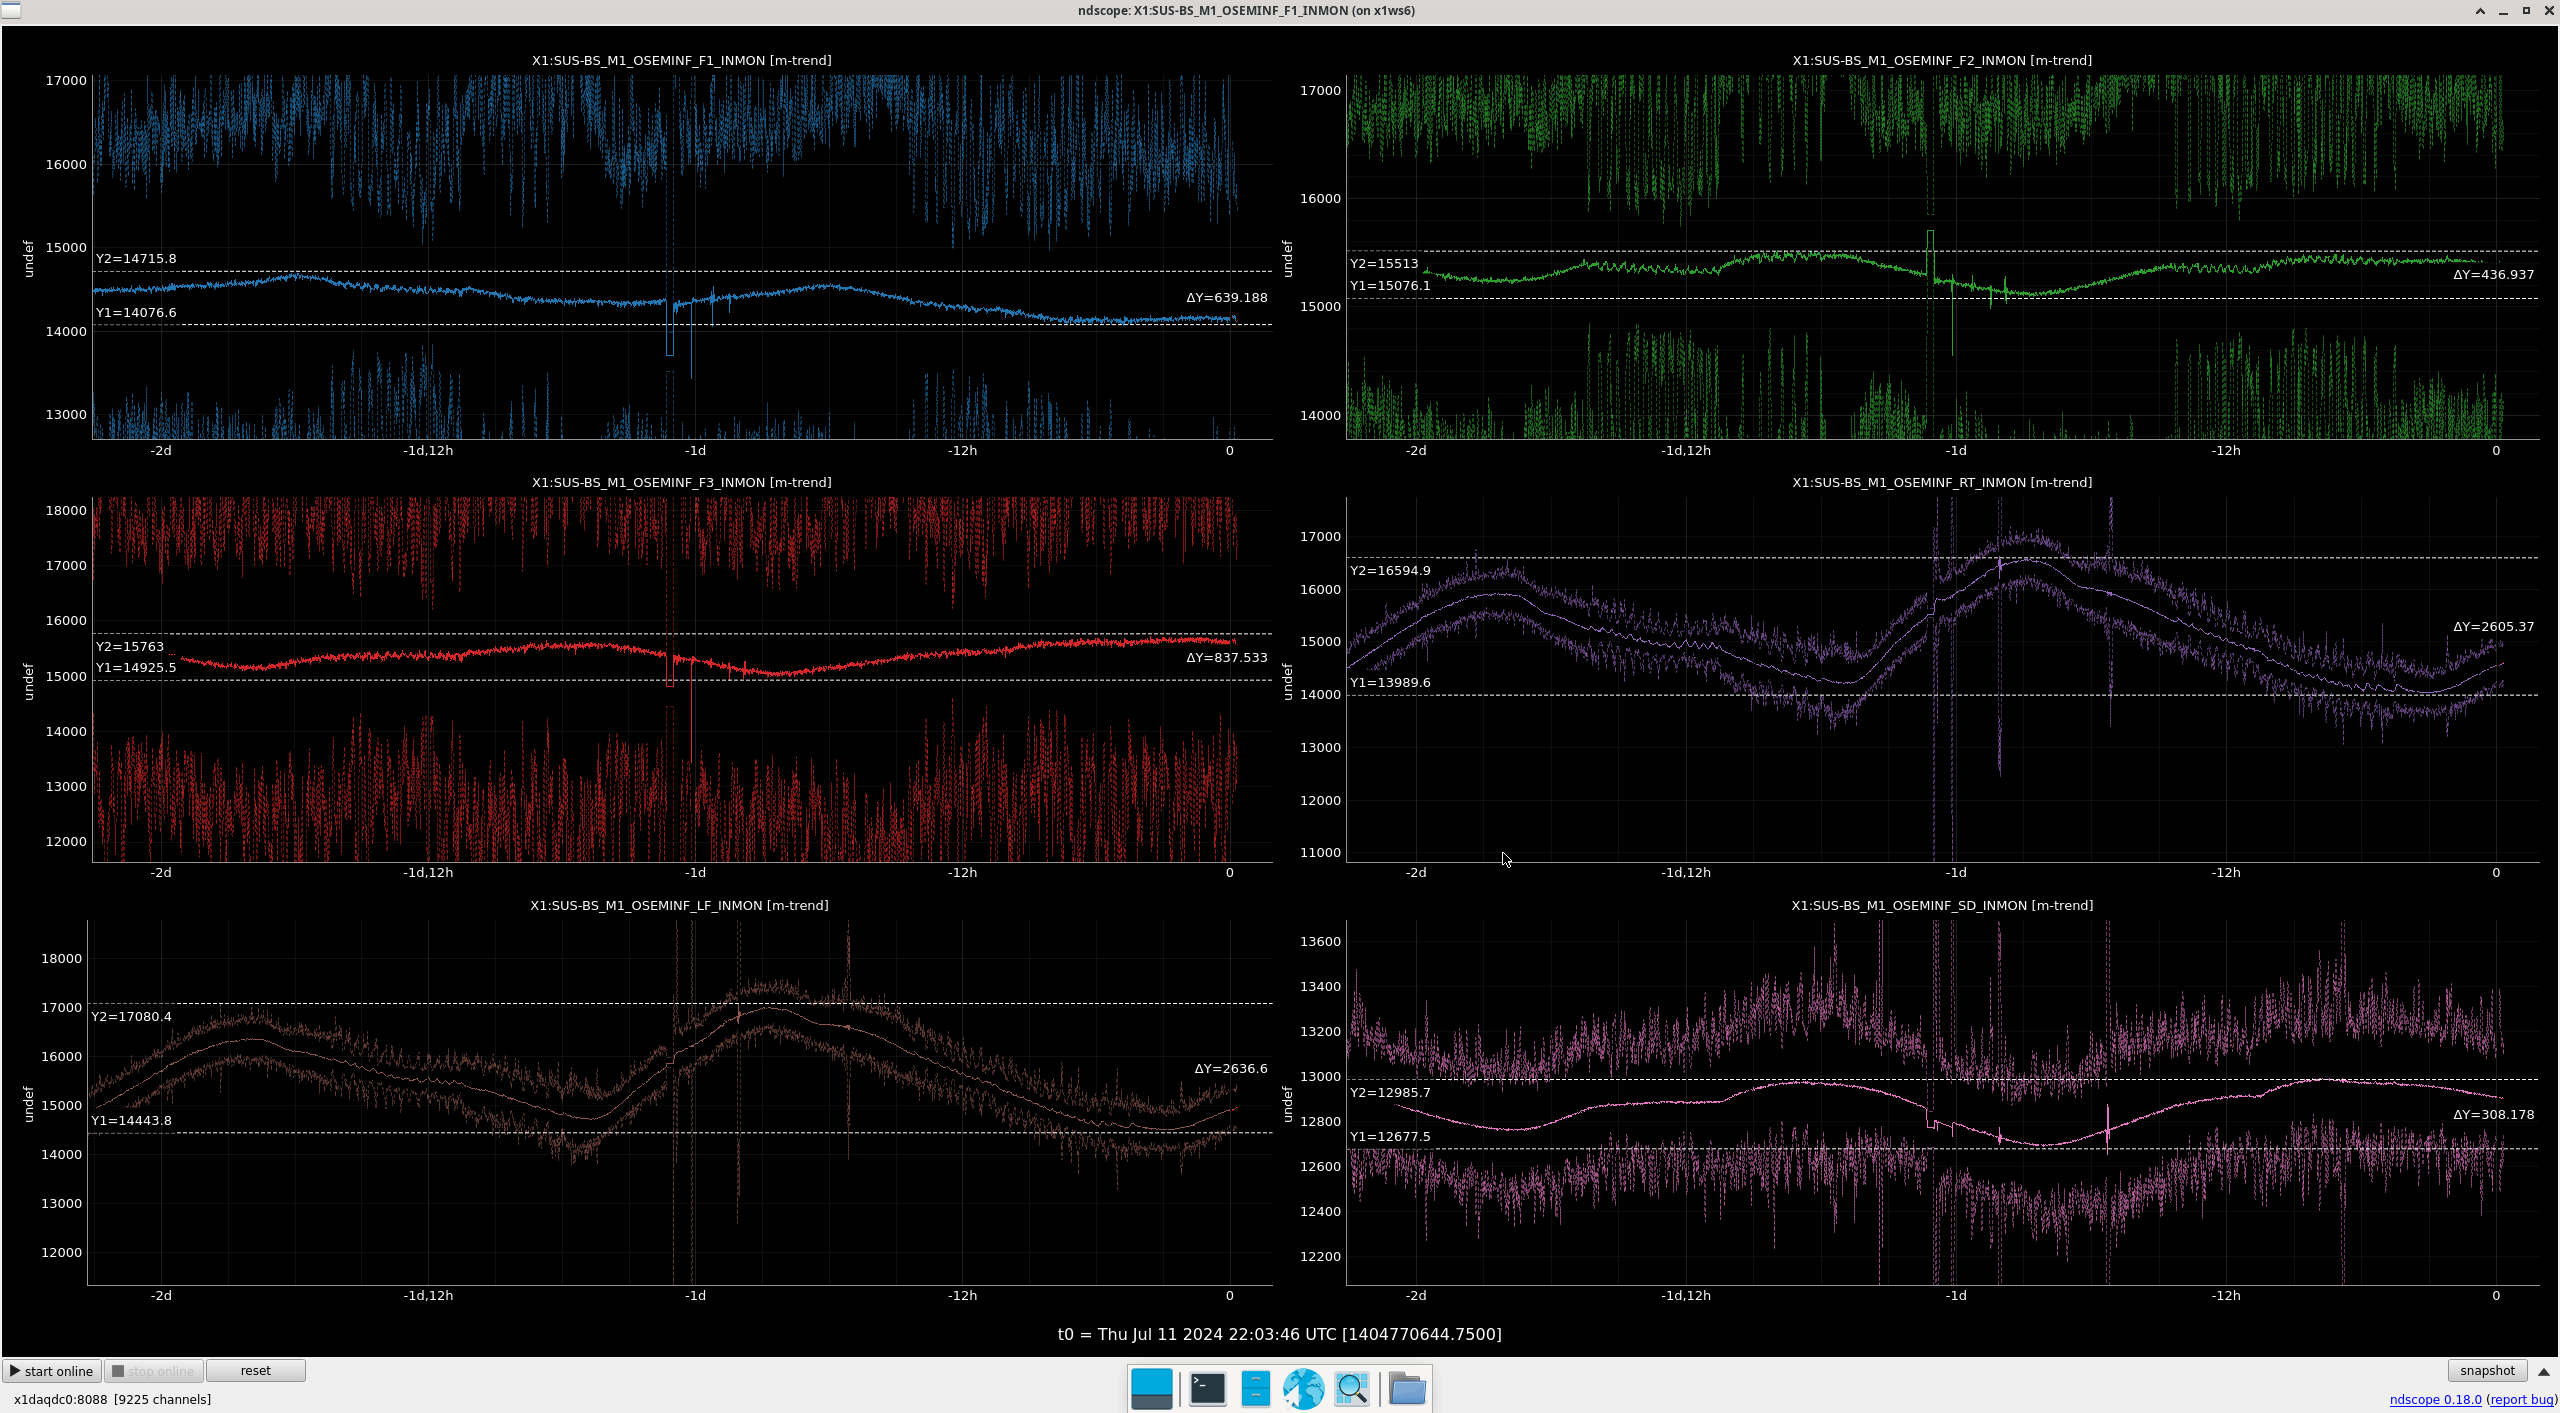2560x1413 pixels.
Task: Click the SD_INMON plot title
Action: pos(1942,905)
